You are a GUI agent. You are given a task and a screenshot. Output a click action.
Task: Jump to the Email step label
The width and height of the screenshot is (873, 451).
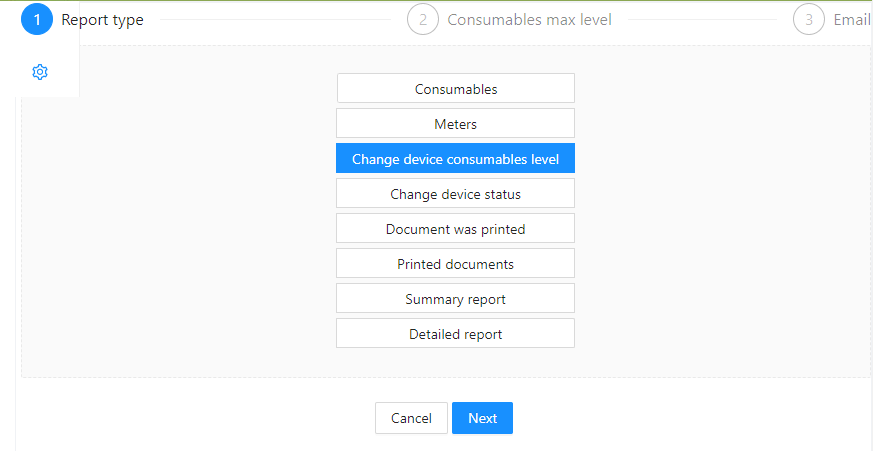(852, 20)
